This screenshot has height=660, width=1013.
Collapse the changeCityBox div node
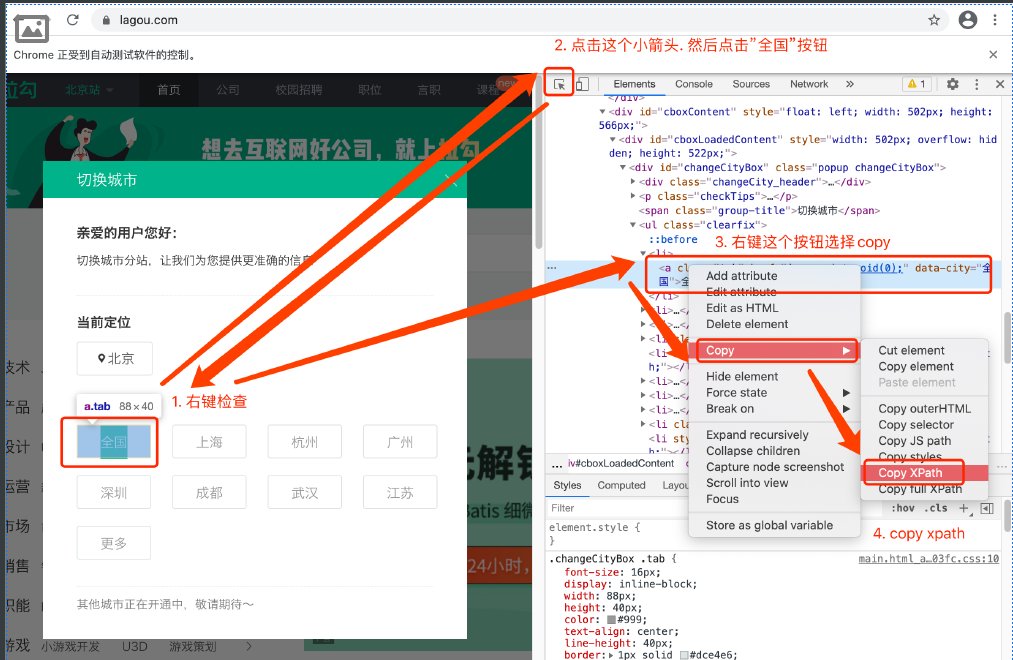tap(623, 167)
